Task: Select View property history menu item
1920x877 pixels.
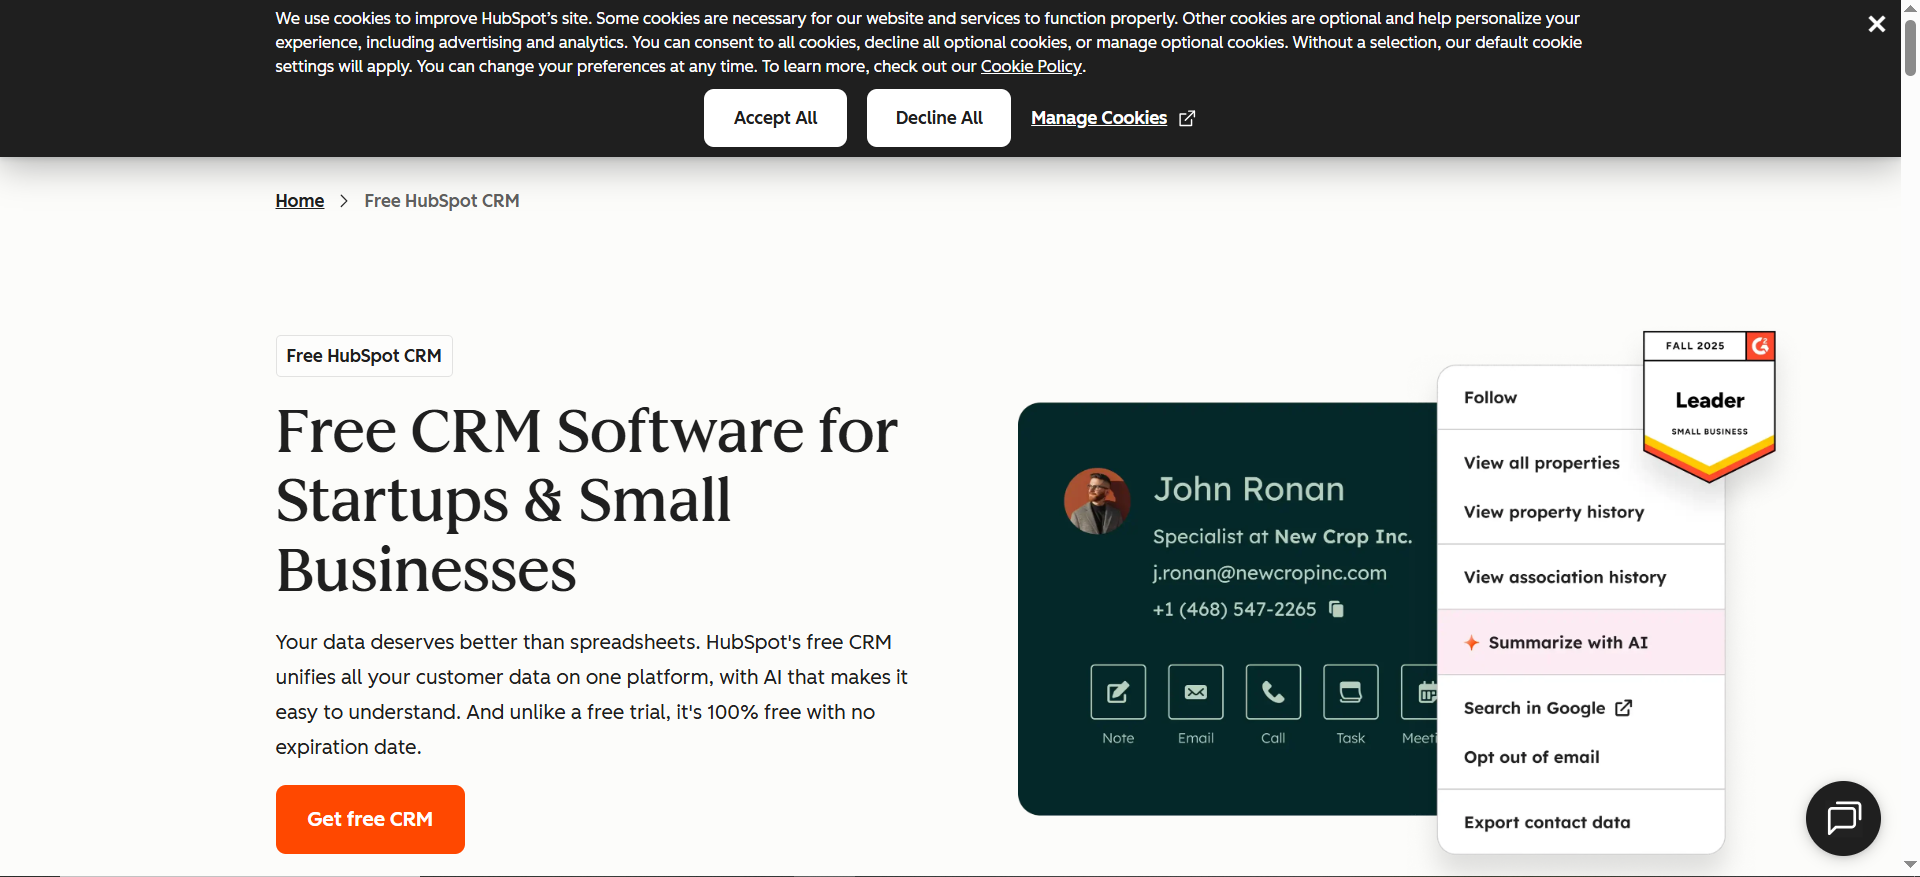Action: click(1553, 512)
